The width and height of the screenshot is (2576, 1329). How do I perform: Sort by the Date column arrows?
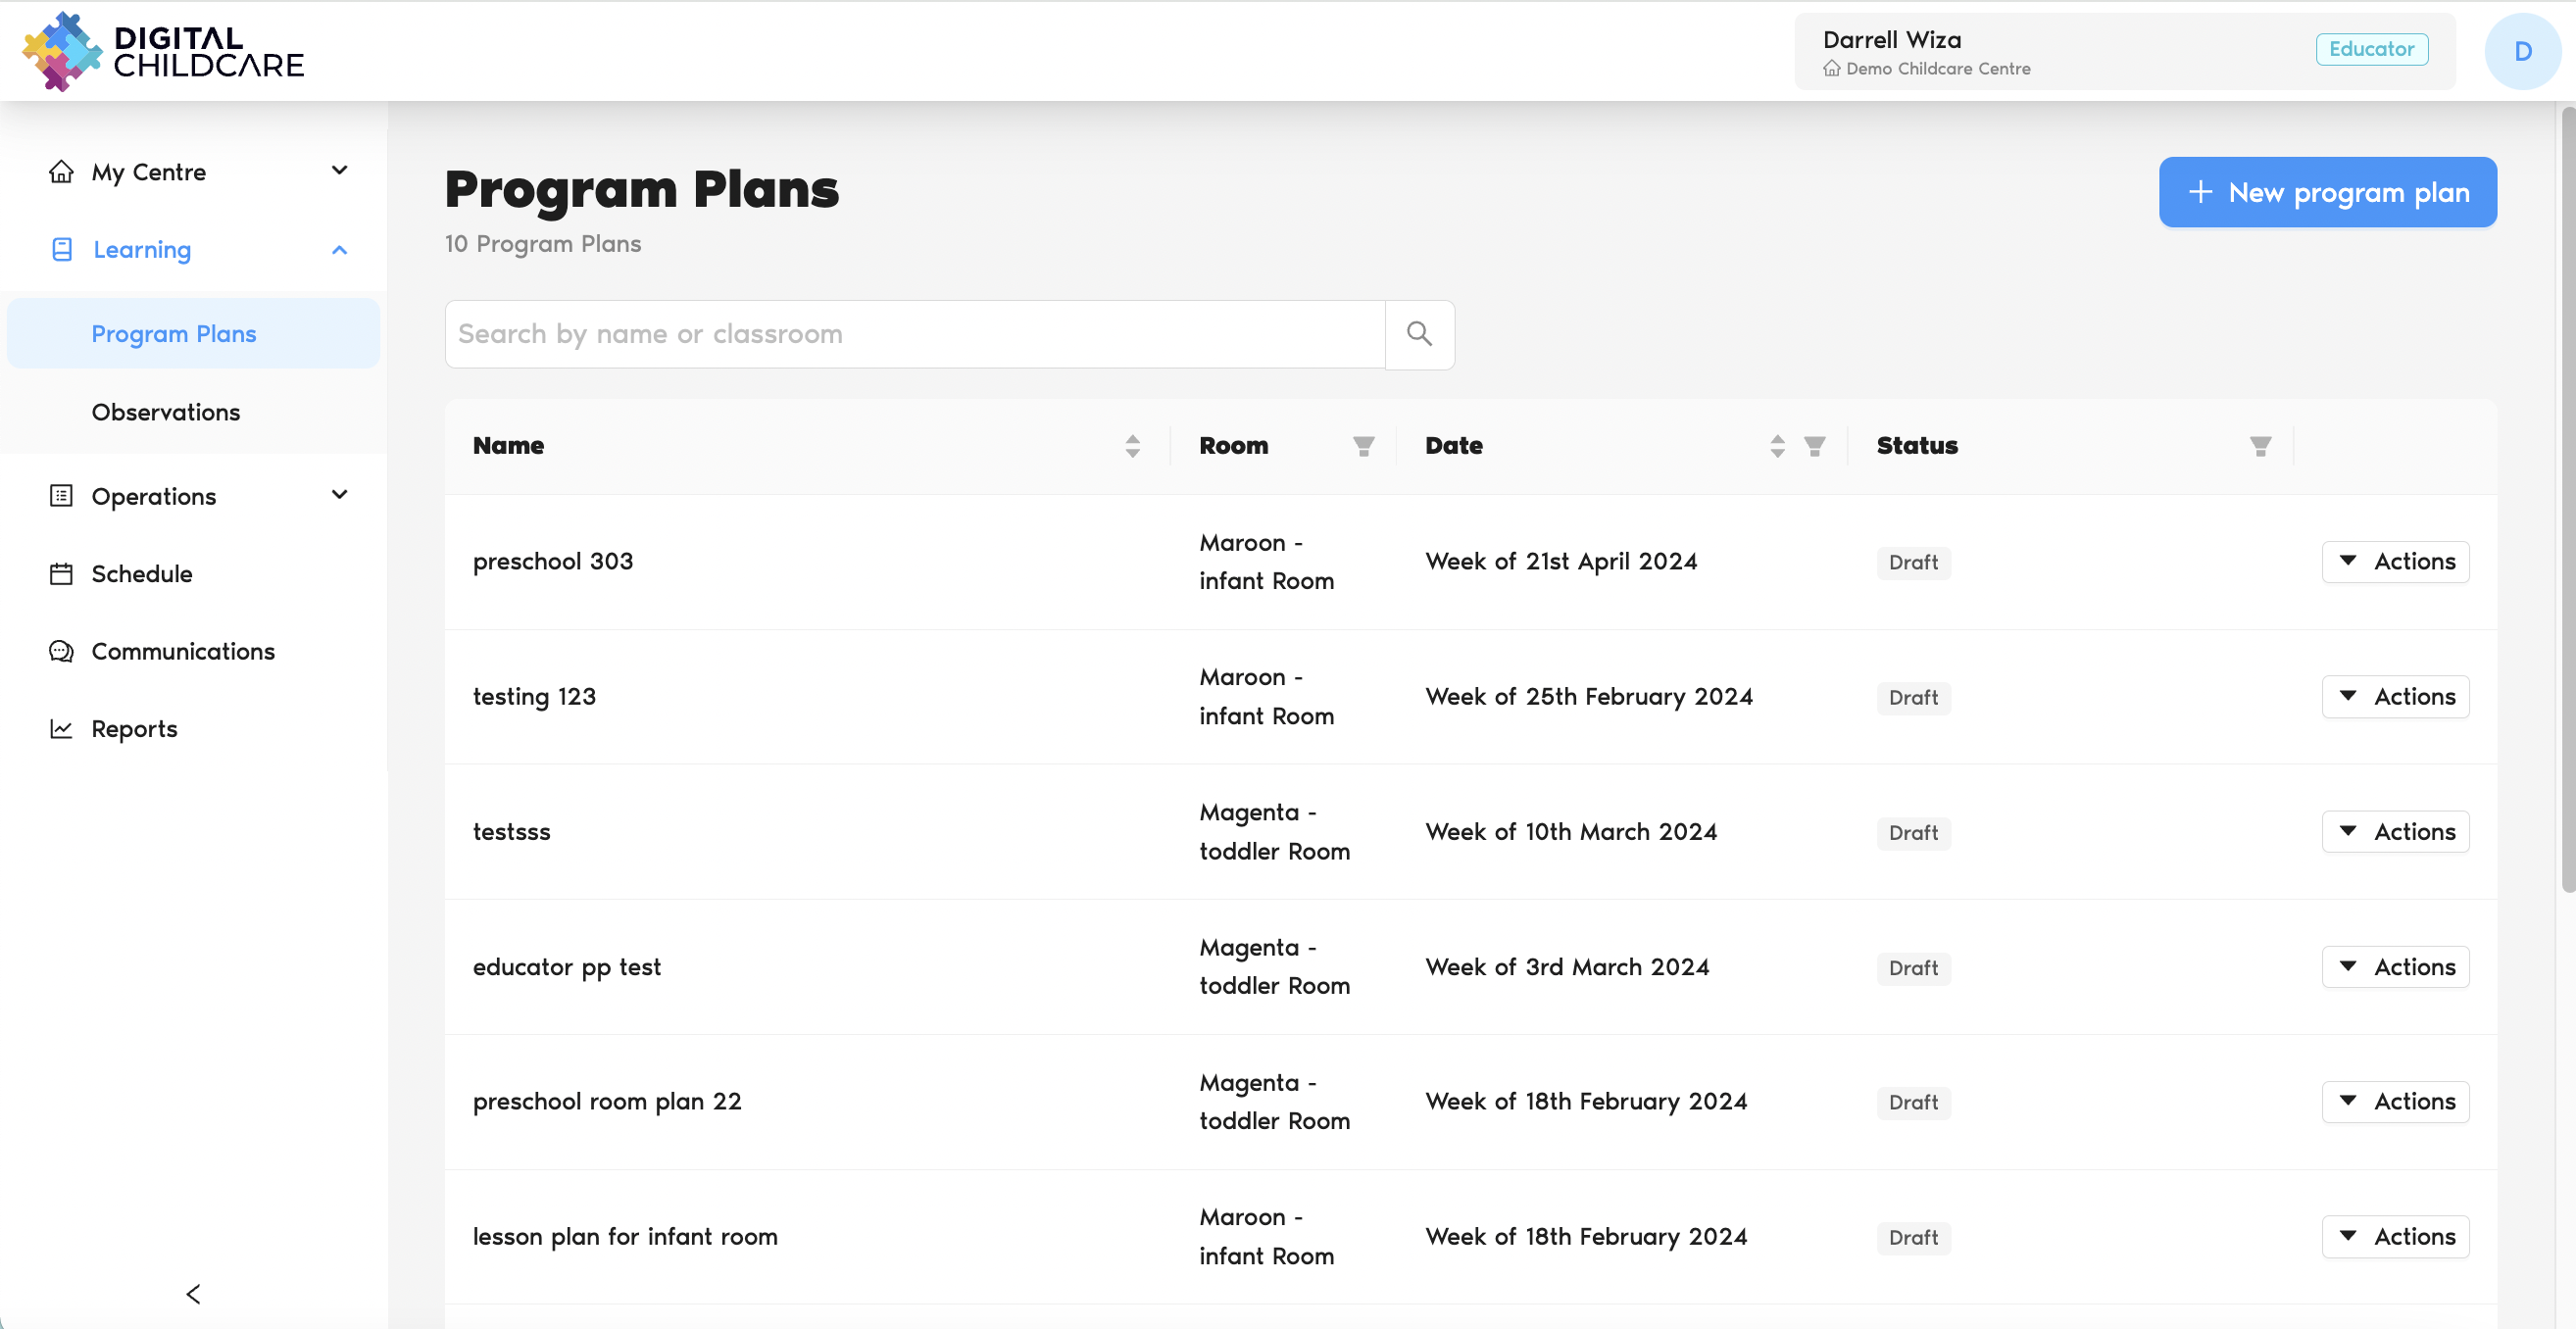coord(1777,446)
